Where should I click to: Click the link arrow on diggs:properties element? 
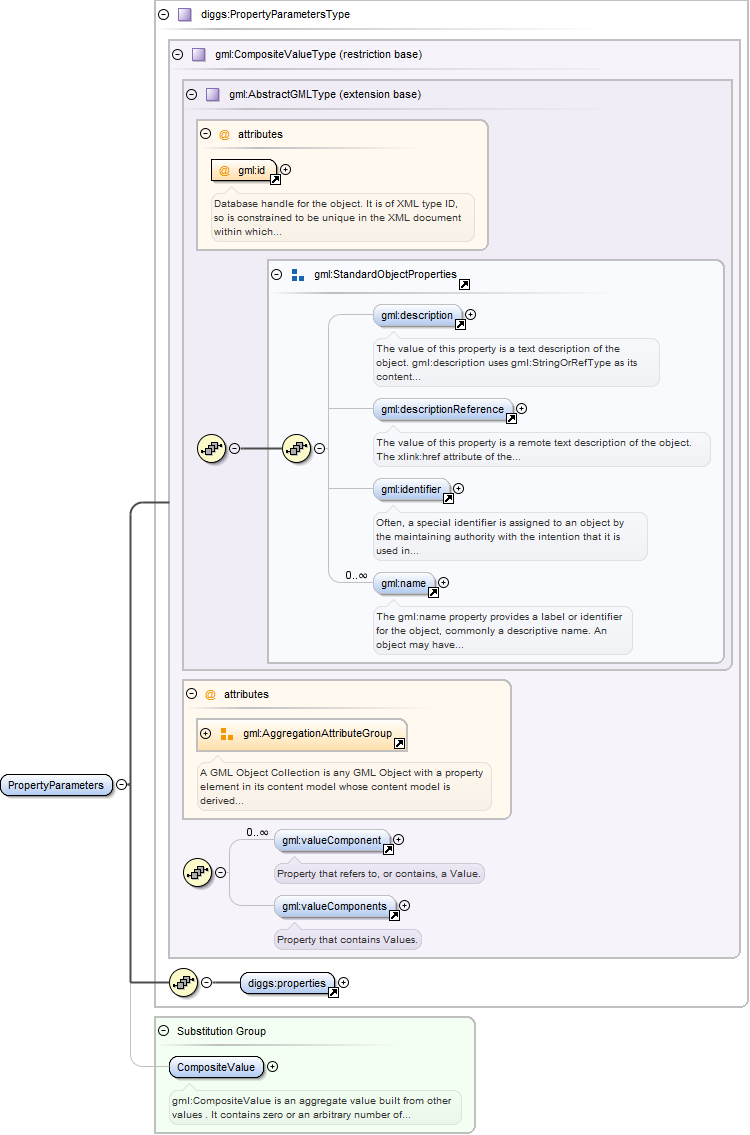[x=333, y=993]
